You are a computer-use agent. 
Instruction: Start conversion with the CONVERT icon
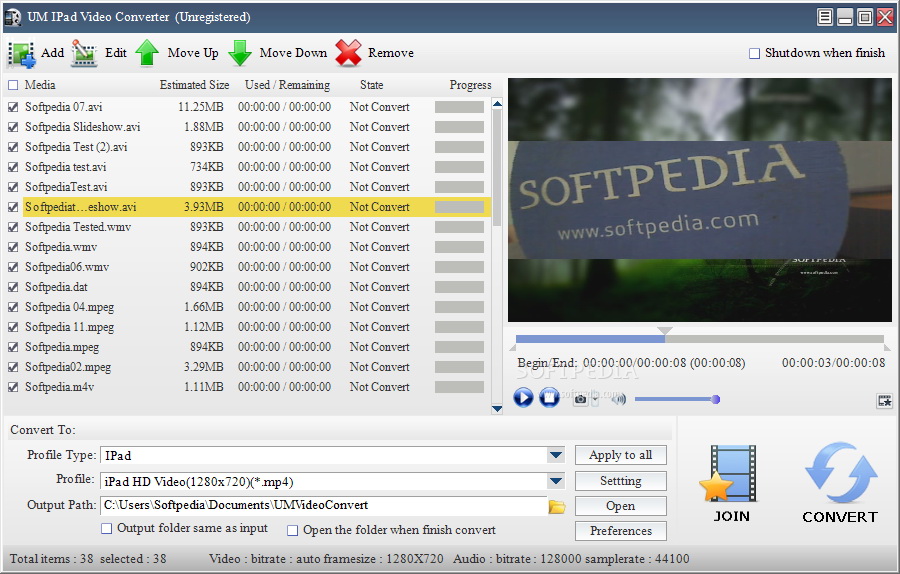[x=841, y=473]
